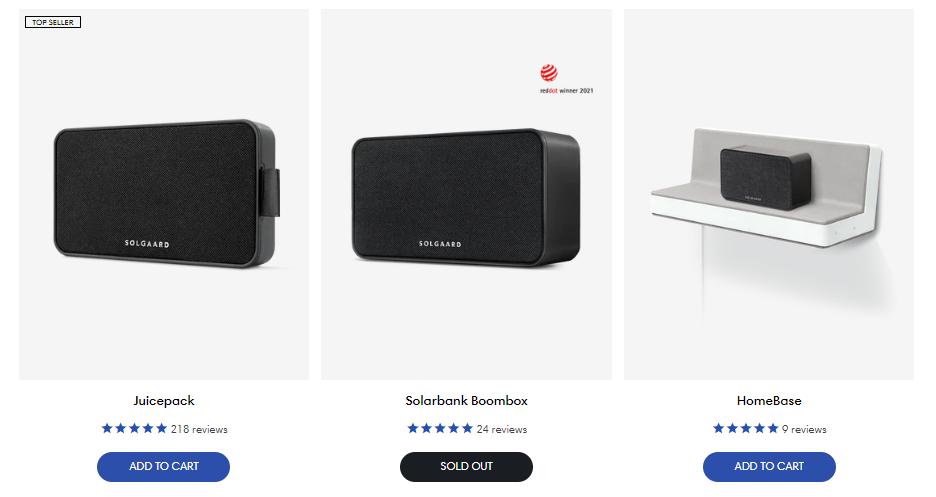This screenshot has height=497, width=936.
Task: Click the SOLD OUT button for Solarbank Boombox
Action: [466, 467]
